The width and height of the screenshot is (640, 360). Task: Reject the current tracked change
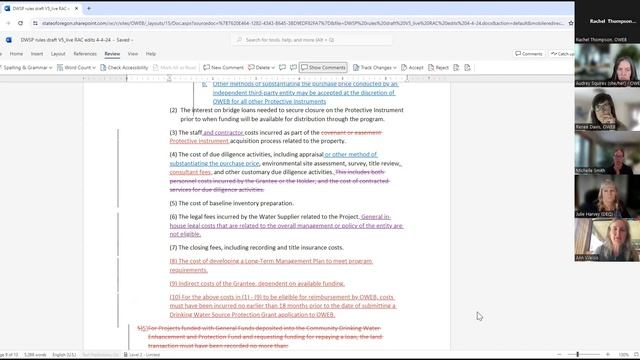(438, 67)
